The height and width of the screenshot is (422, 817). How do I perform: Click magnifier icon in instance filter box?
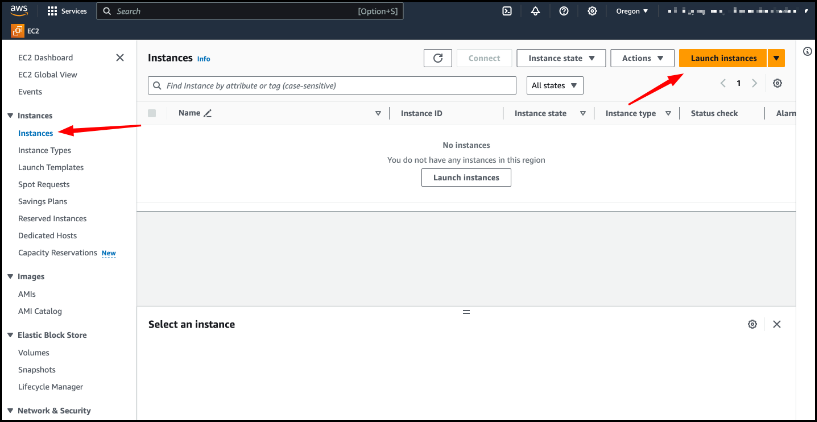click(157, 85)
